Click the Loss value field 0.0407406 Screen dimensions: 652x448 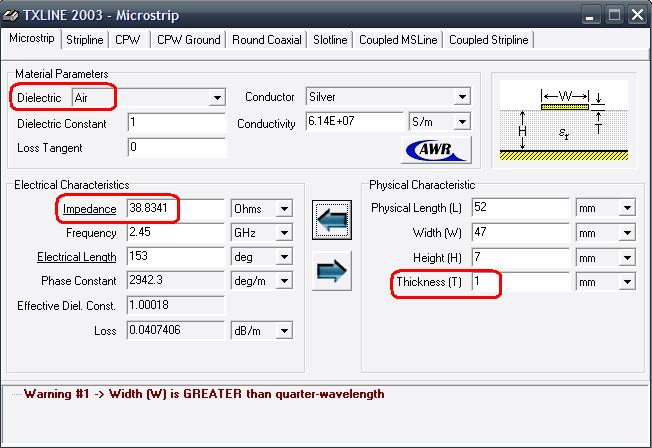[176, 330]
